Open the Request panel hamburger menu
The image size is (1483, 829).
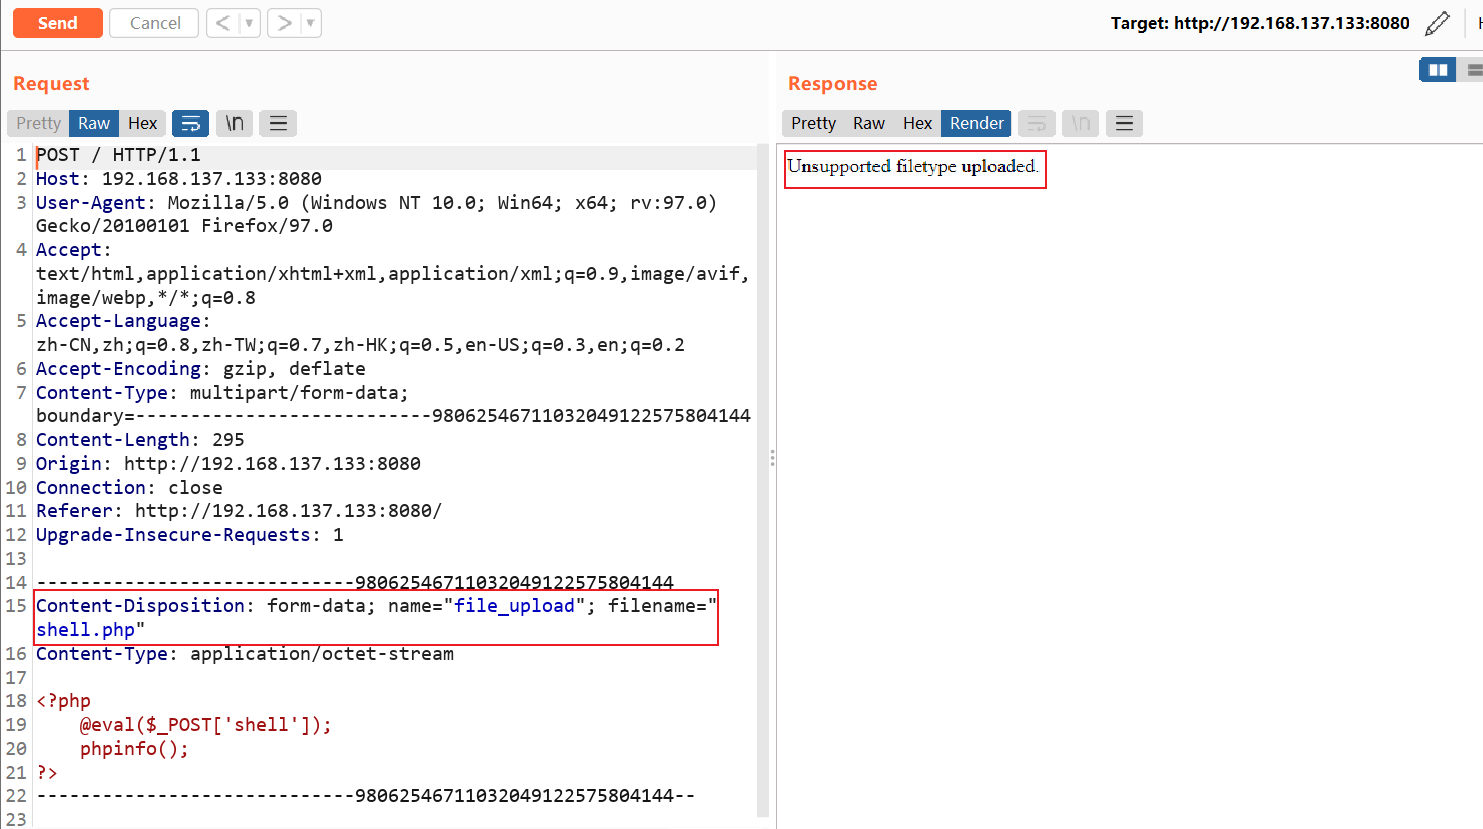pyautogui.click(x=278, y=123)
